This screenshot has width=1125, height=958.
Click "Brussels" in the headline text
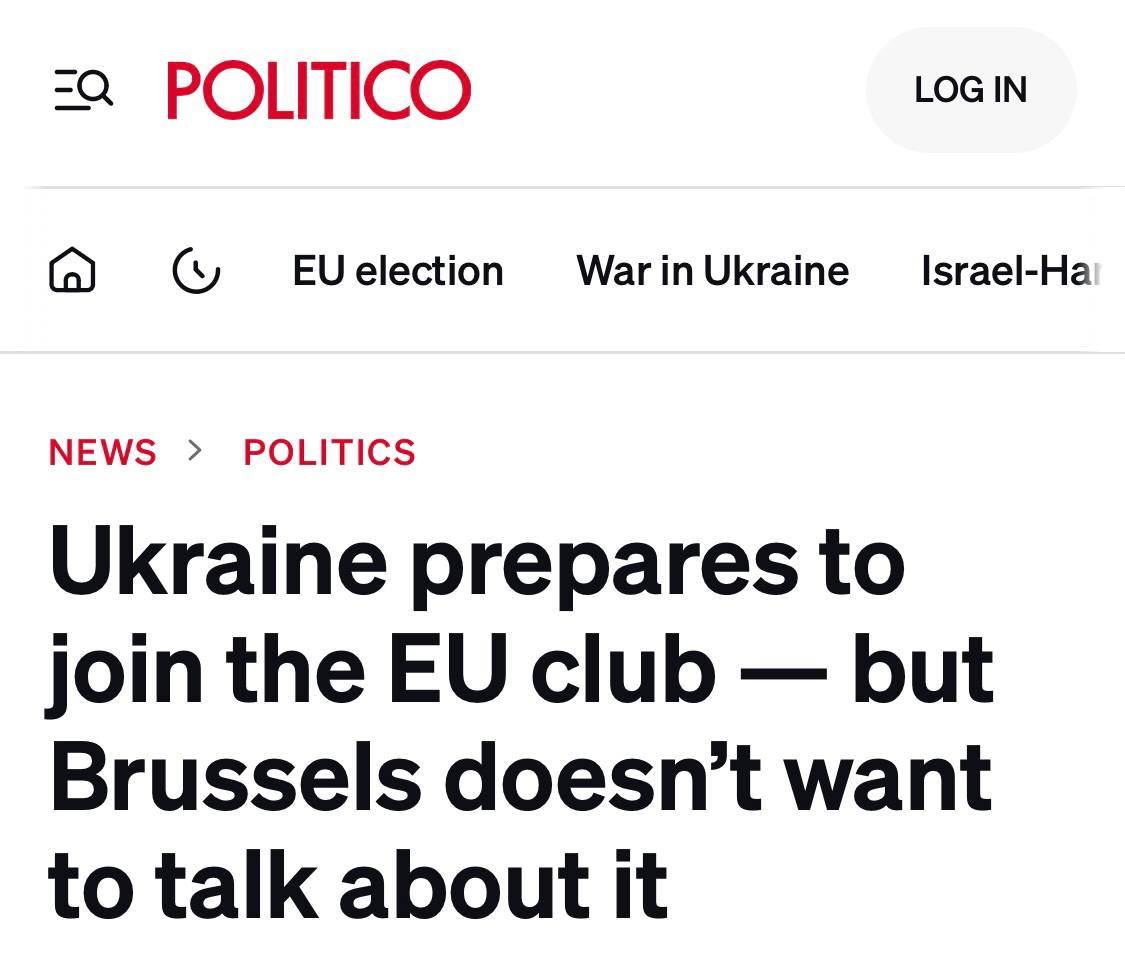(235, 779)
